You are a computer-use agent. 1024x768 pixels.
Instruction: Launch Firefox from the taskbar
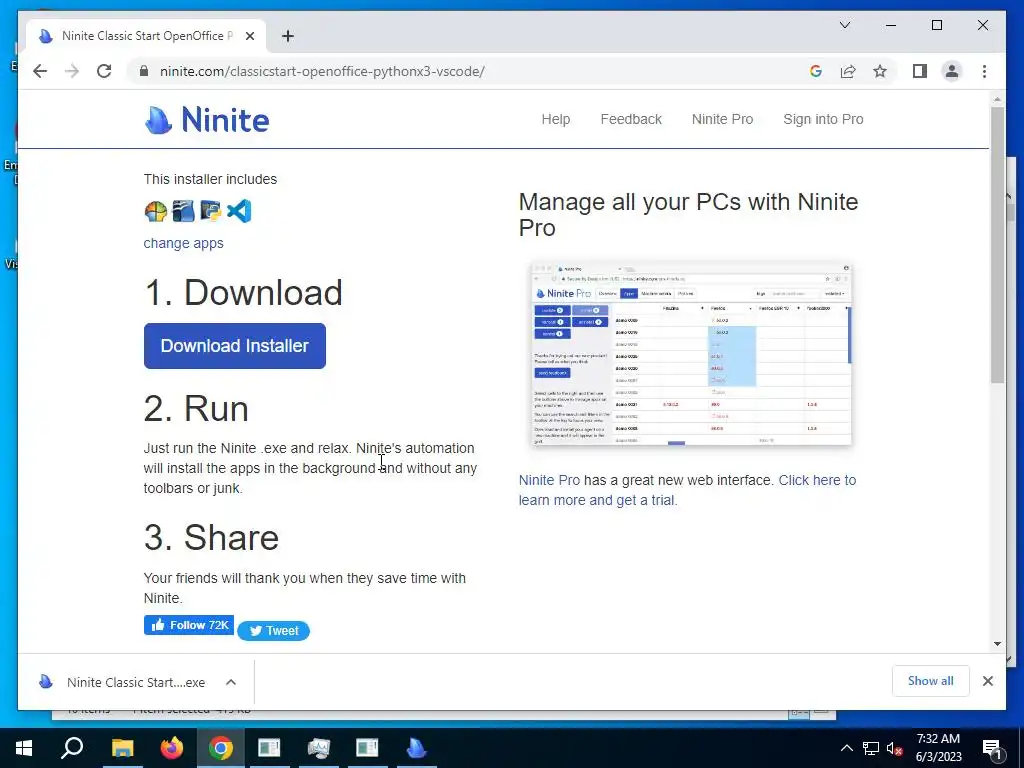(172, 748)
